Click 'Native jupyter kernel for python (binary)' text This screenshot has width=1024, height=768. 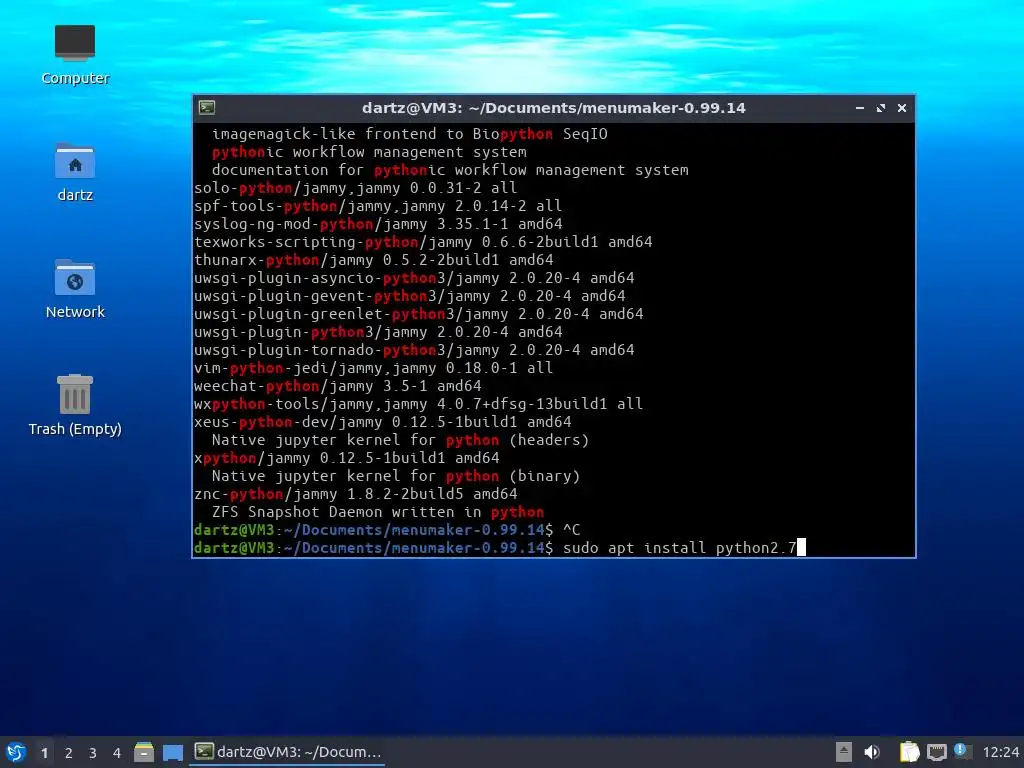click(x=396, y=476)
